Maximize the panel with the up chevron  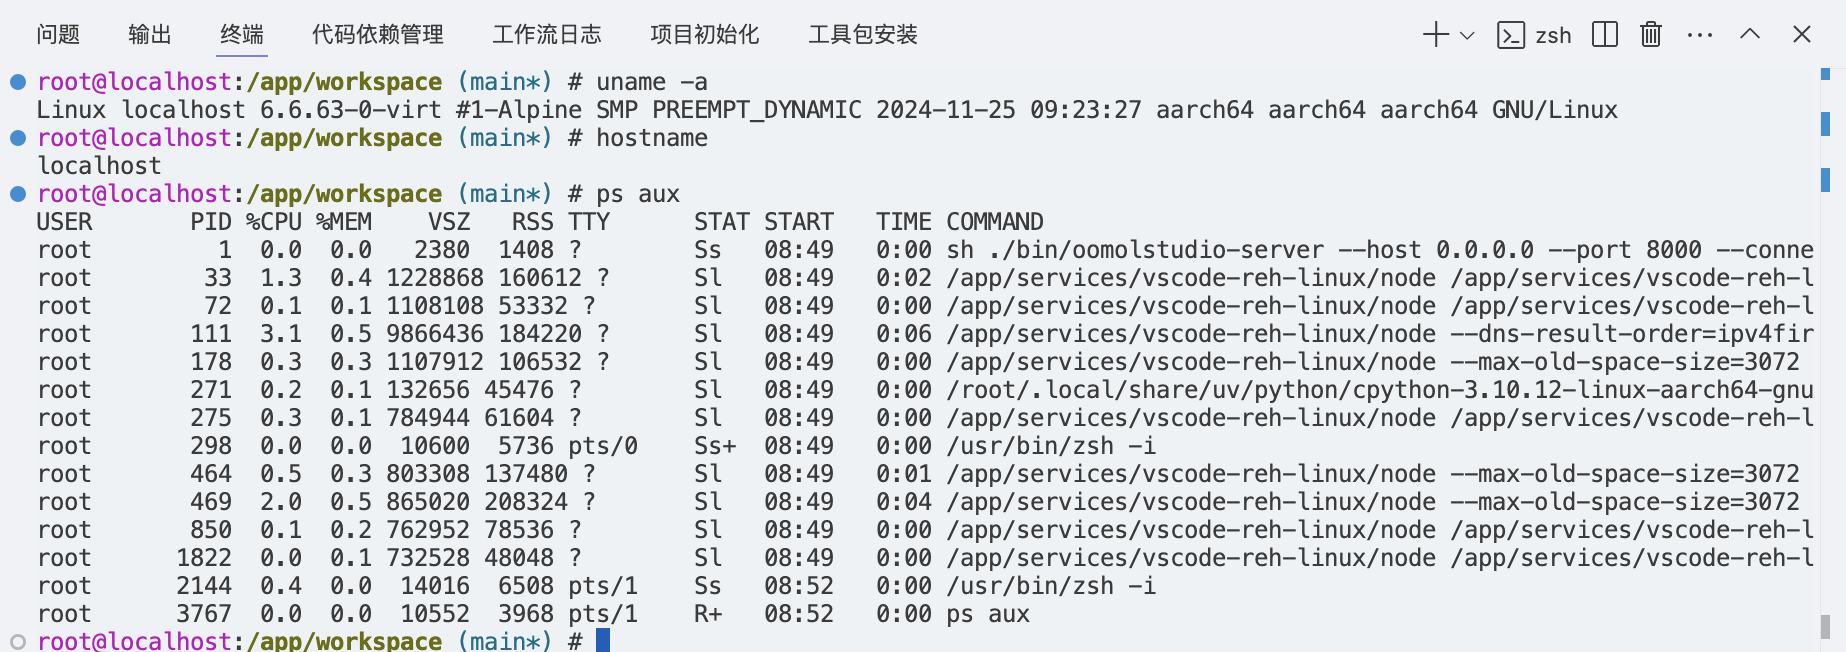[x=1750, y=34]
